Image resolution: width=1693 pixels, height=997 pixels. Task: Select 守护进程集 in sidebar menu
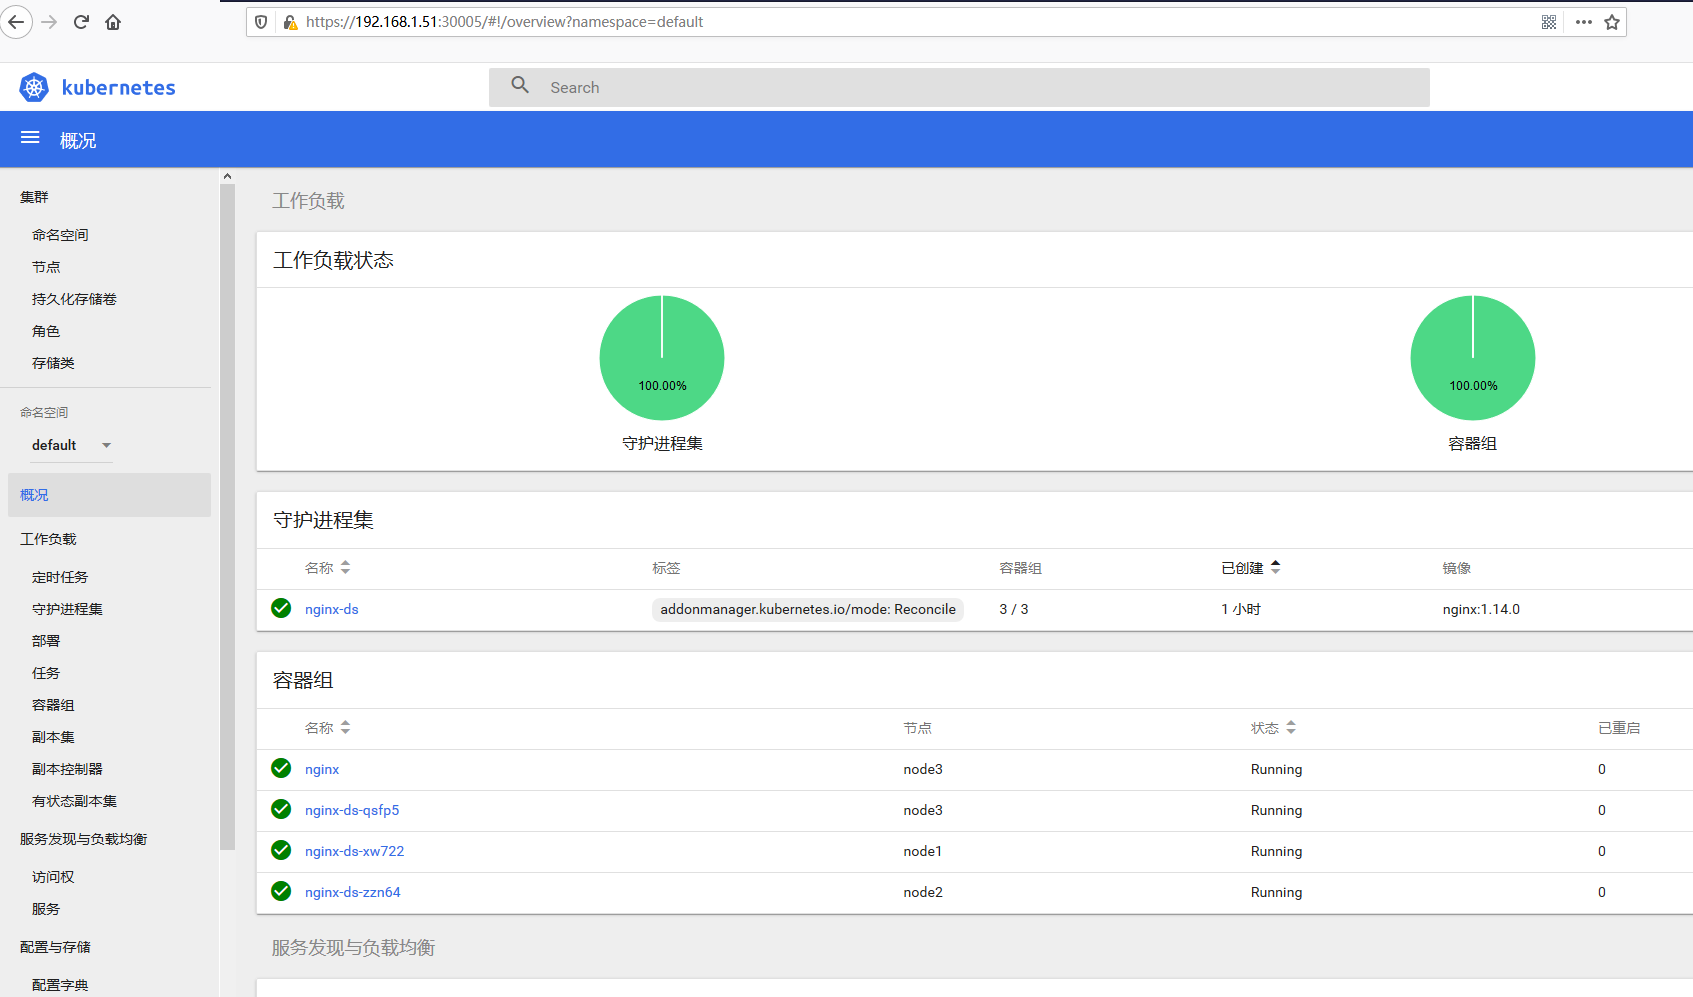pos(67,609)
